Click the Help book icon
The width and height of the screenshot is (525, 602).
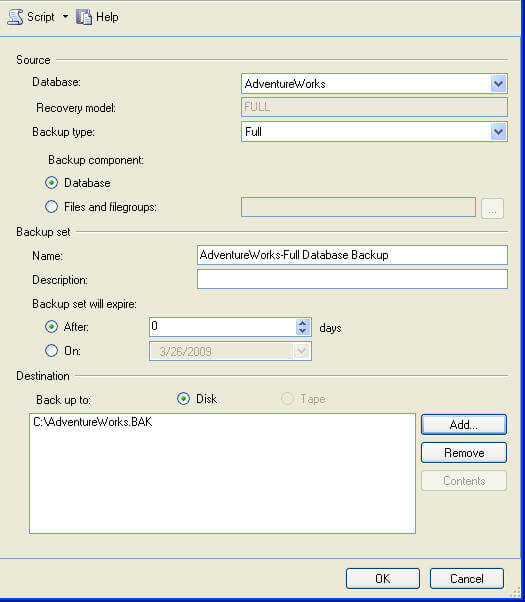[x=84, y=17]
